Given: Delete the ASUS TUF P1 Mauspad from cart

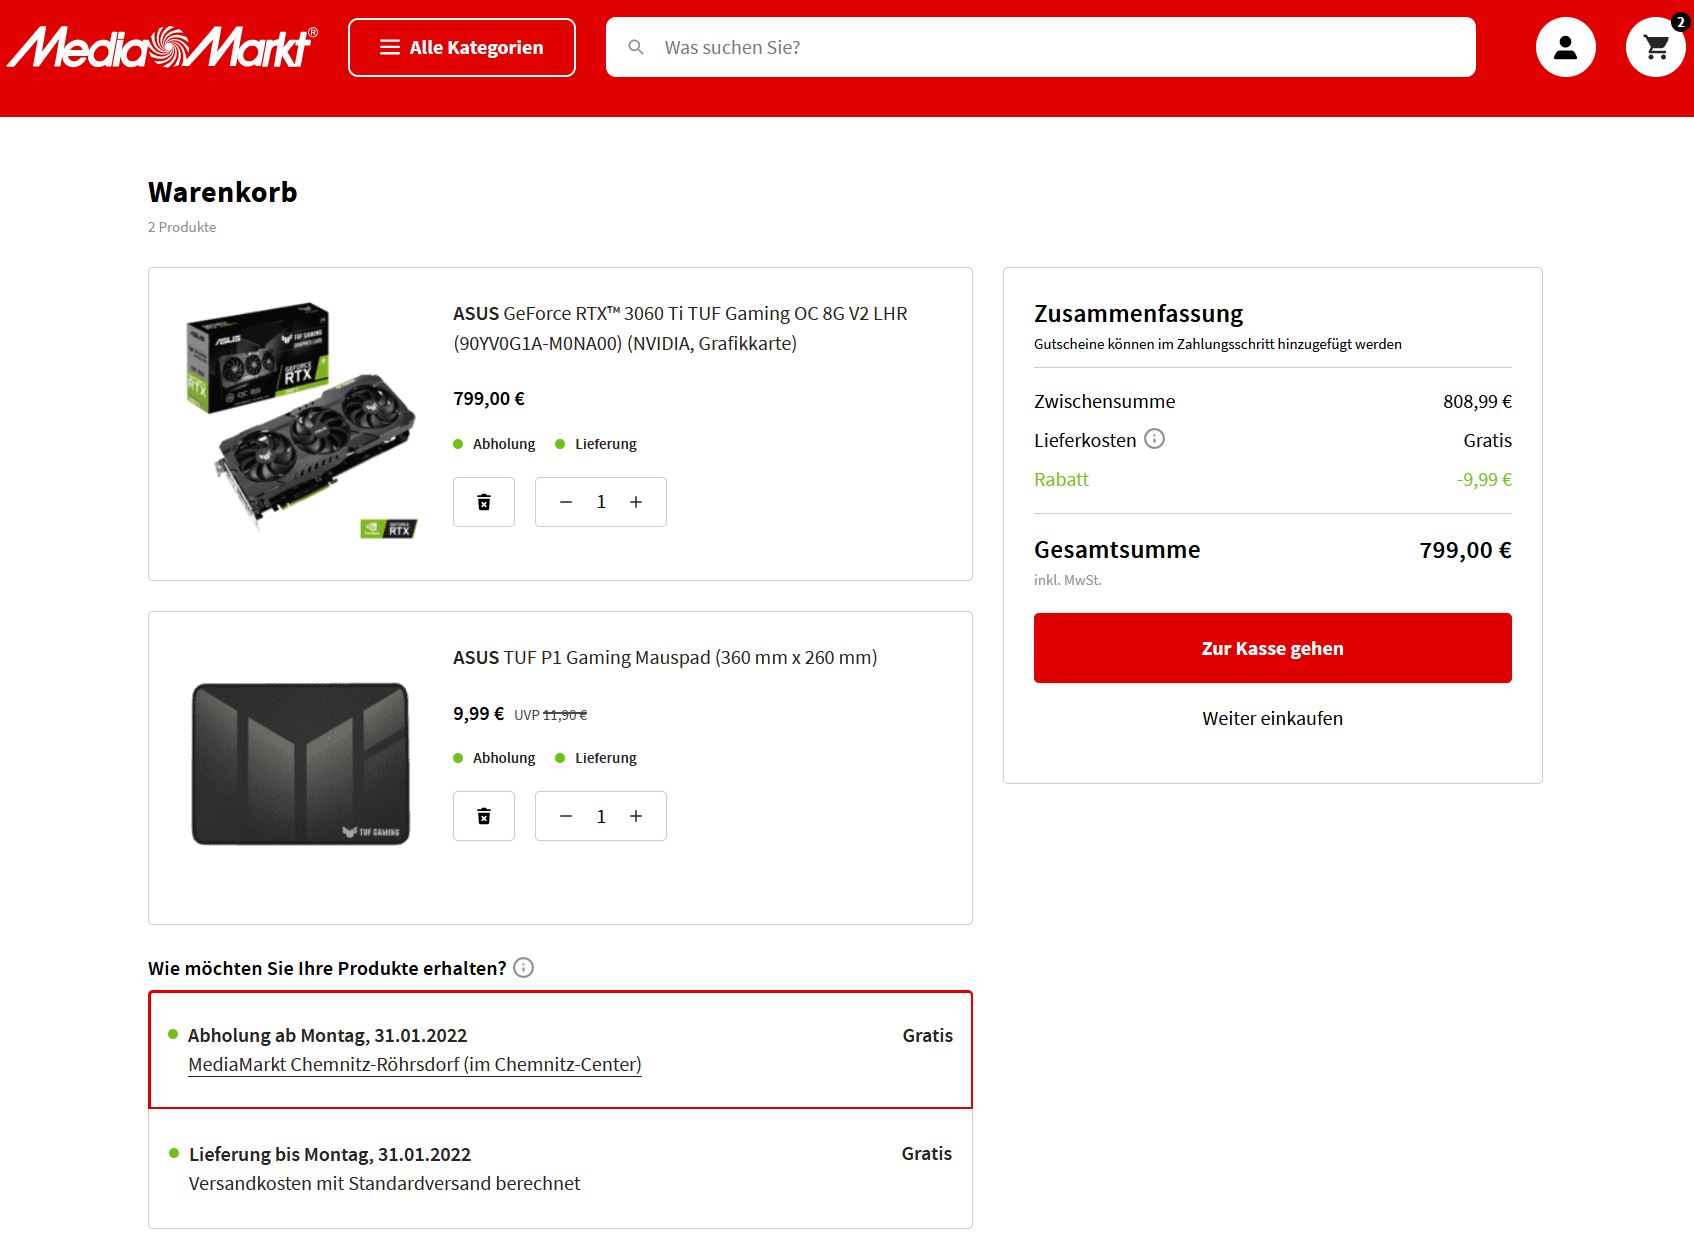Looking at the screenshot, I should coord(484,816).
